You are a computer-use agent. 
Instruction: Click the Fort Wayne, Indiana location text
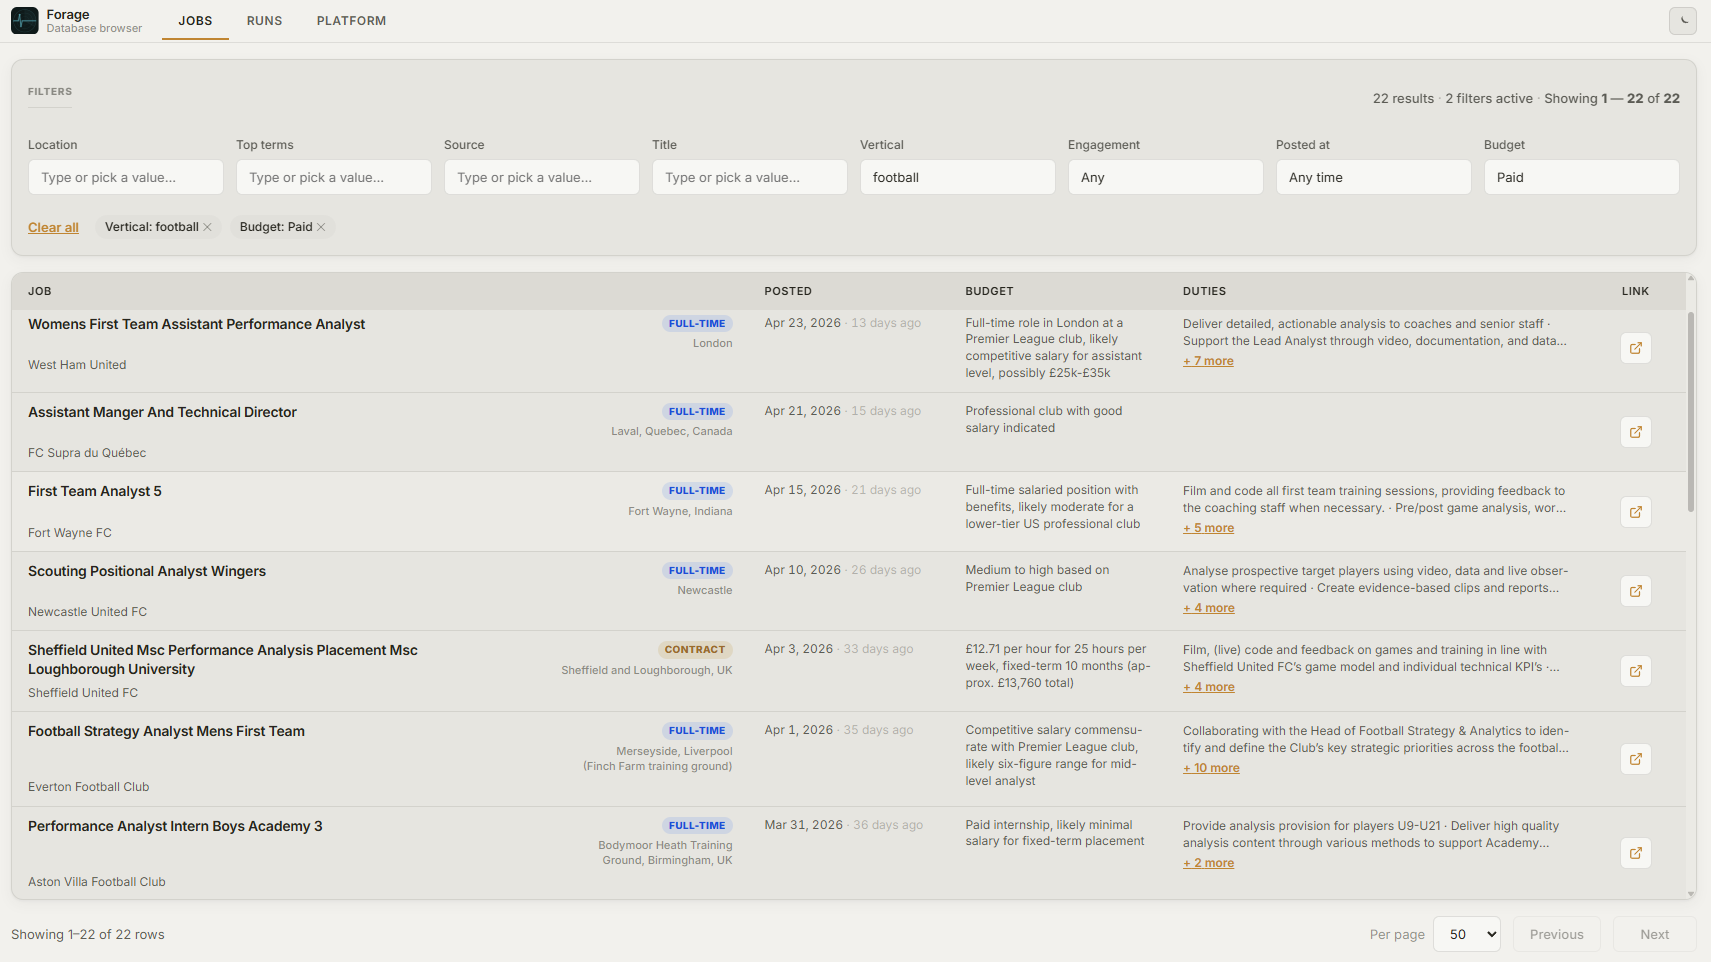click(680, 511)
